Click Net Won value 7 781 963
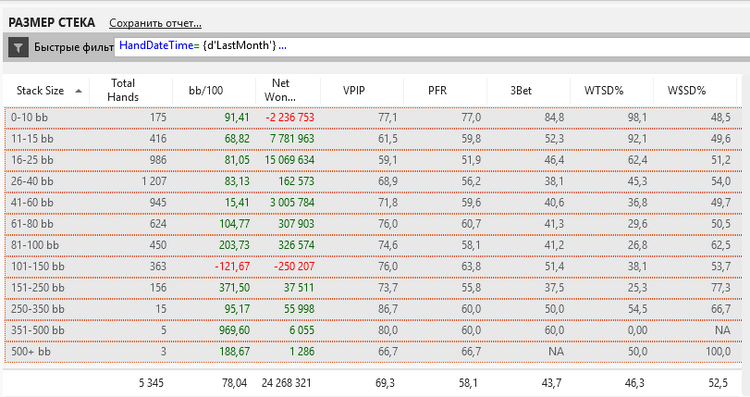The width and height of the screenshot is (750, 397). pyautogui.click(x=292, y=139)
